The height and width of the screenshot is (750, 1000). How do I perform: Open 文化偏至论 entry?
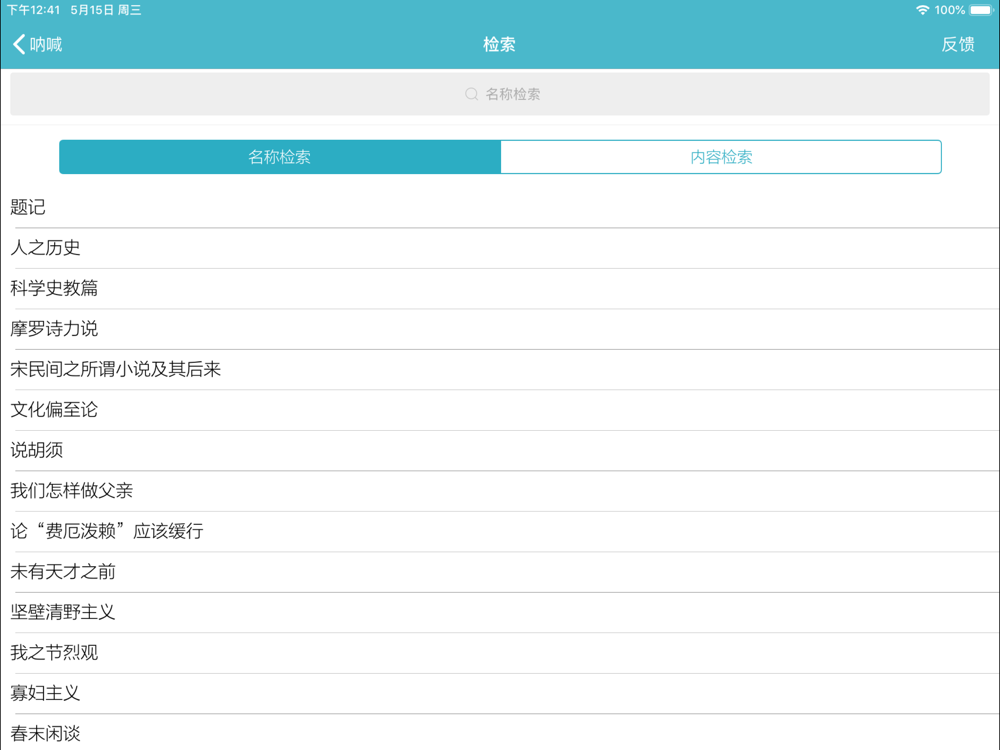coord(500,410)
